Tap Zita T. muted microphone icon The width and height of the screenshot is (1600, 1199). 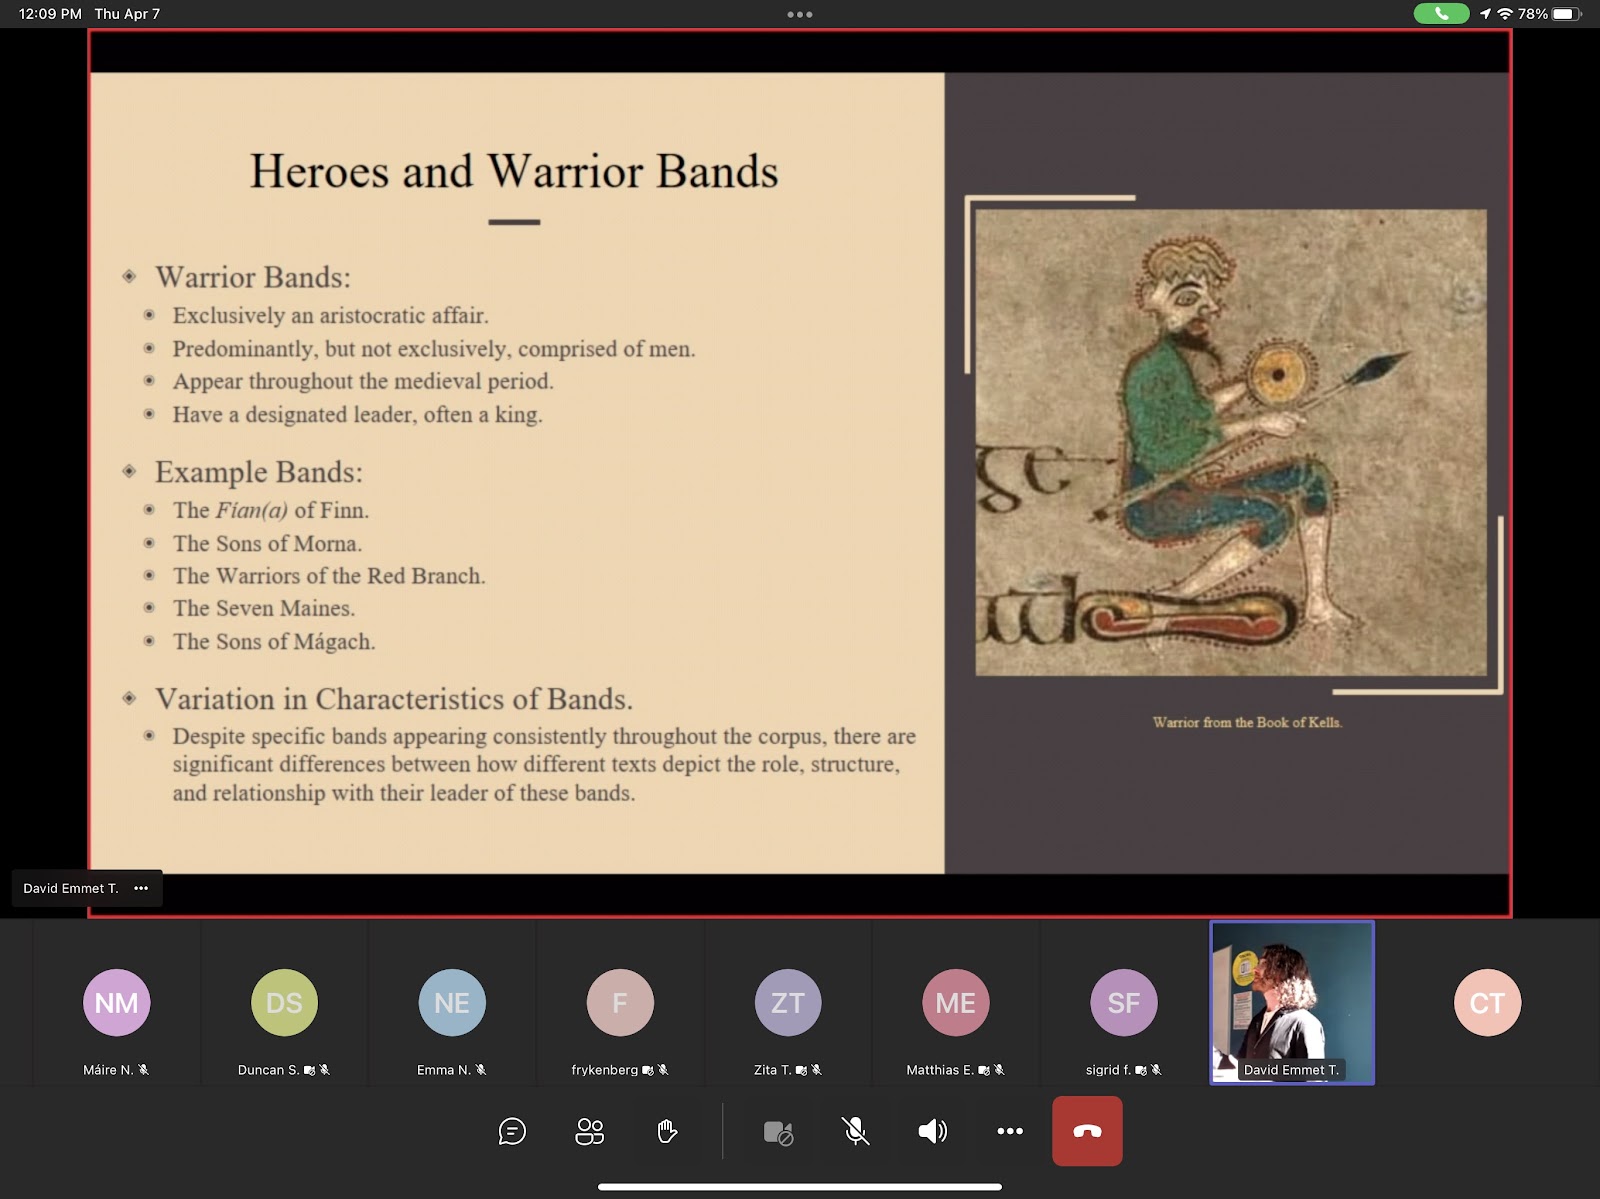(817, 1070)
